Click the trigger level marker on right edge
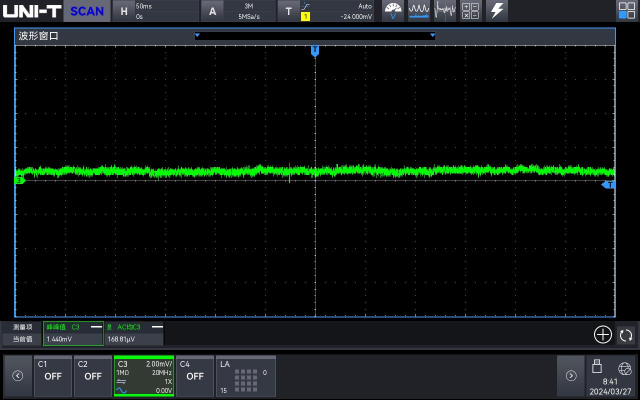Image resolution: width=640 pixels, height=400 pixels. coord(608,185)
